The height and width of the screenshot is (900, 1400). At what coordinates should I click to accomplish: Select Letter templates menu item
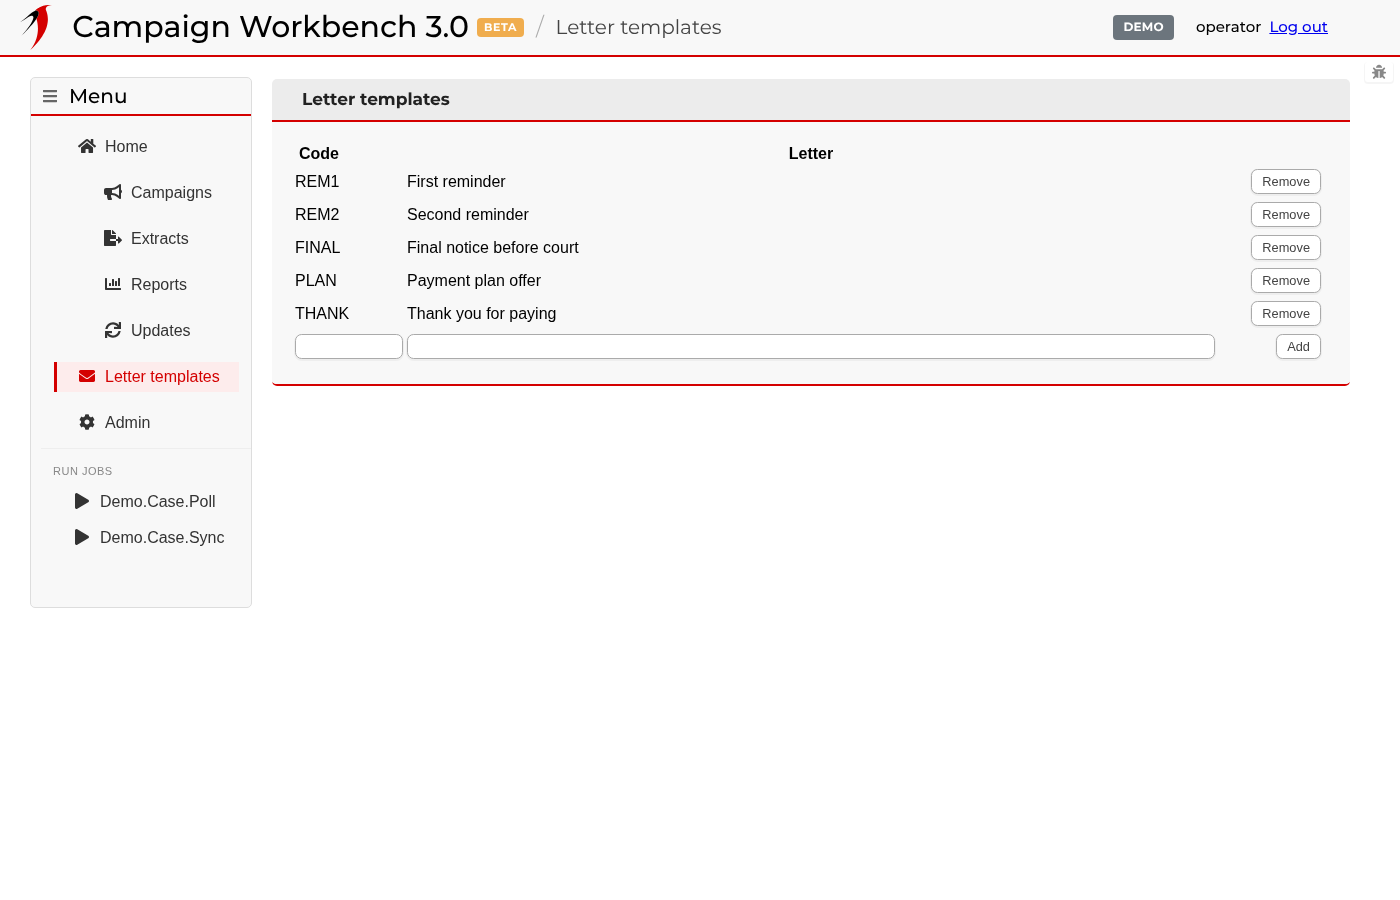tap(148, 376)
